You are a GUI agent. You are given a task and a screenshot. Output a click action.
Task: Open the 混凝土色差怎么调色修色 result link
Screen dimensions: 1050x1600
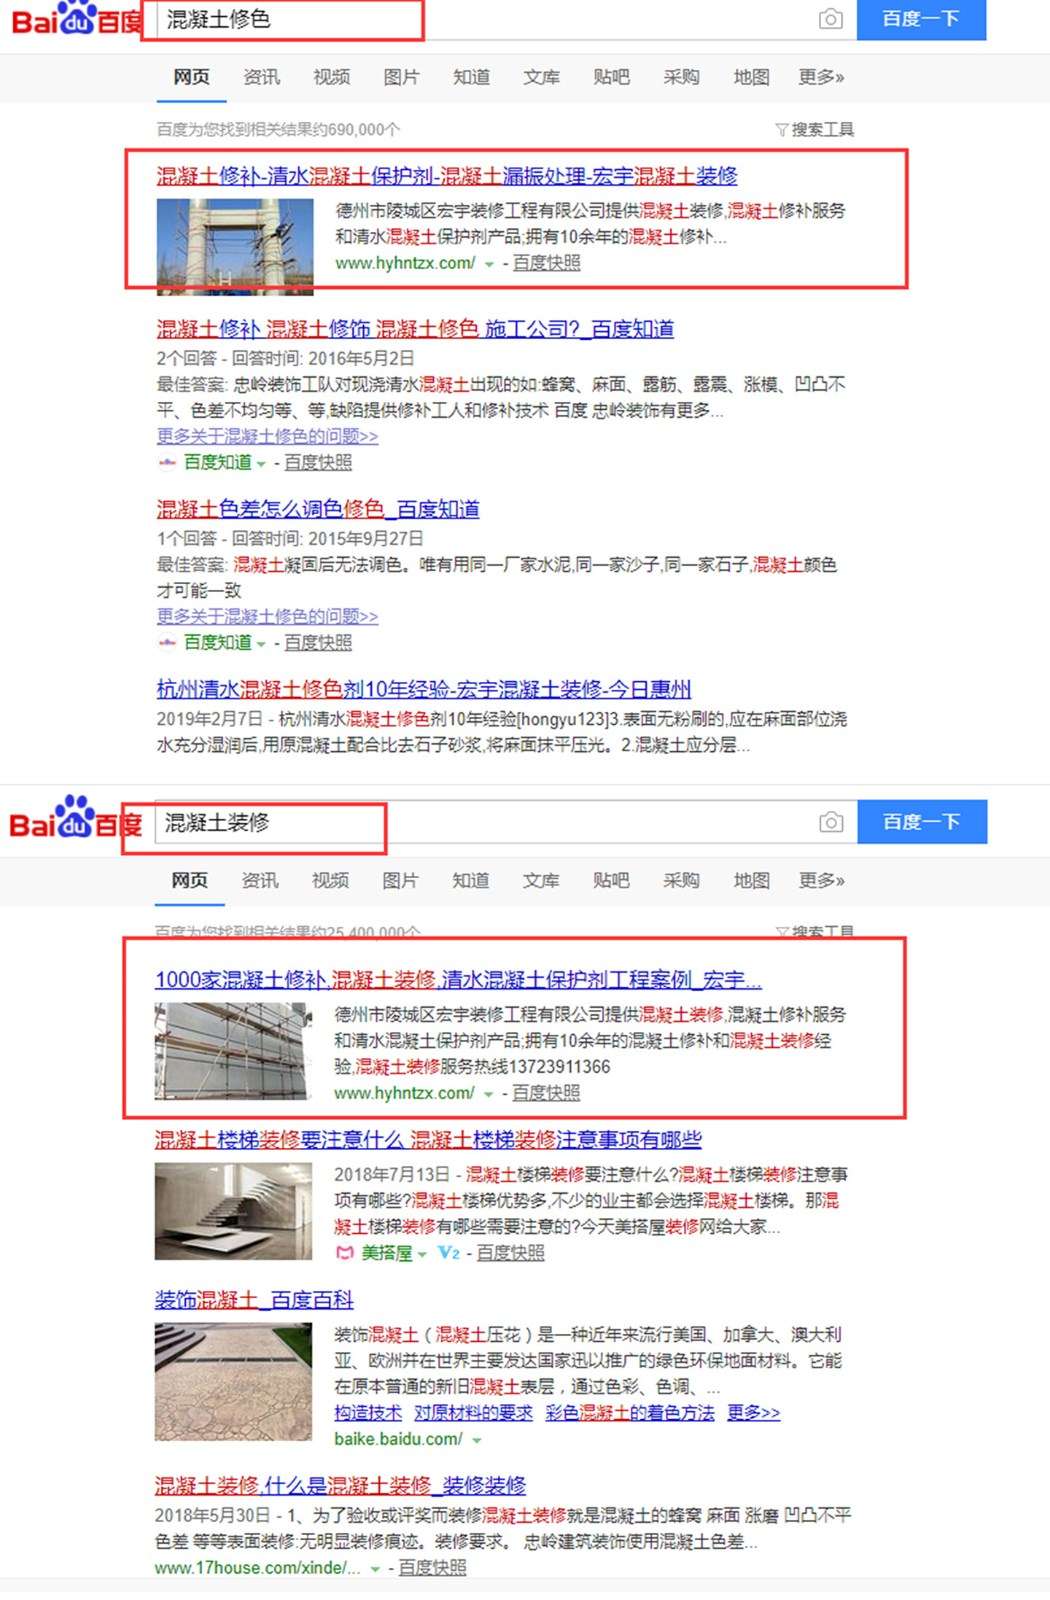(x=318, y=509)
